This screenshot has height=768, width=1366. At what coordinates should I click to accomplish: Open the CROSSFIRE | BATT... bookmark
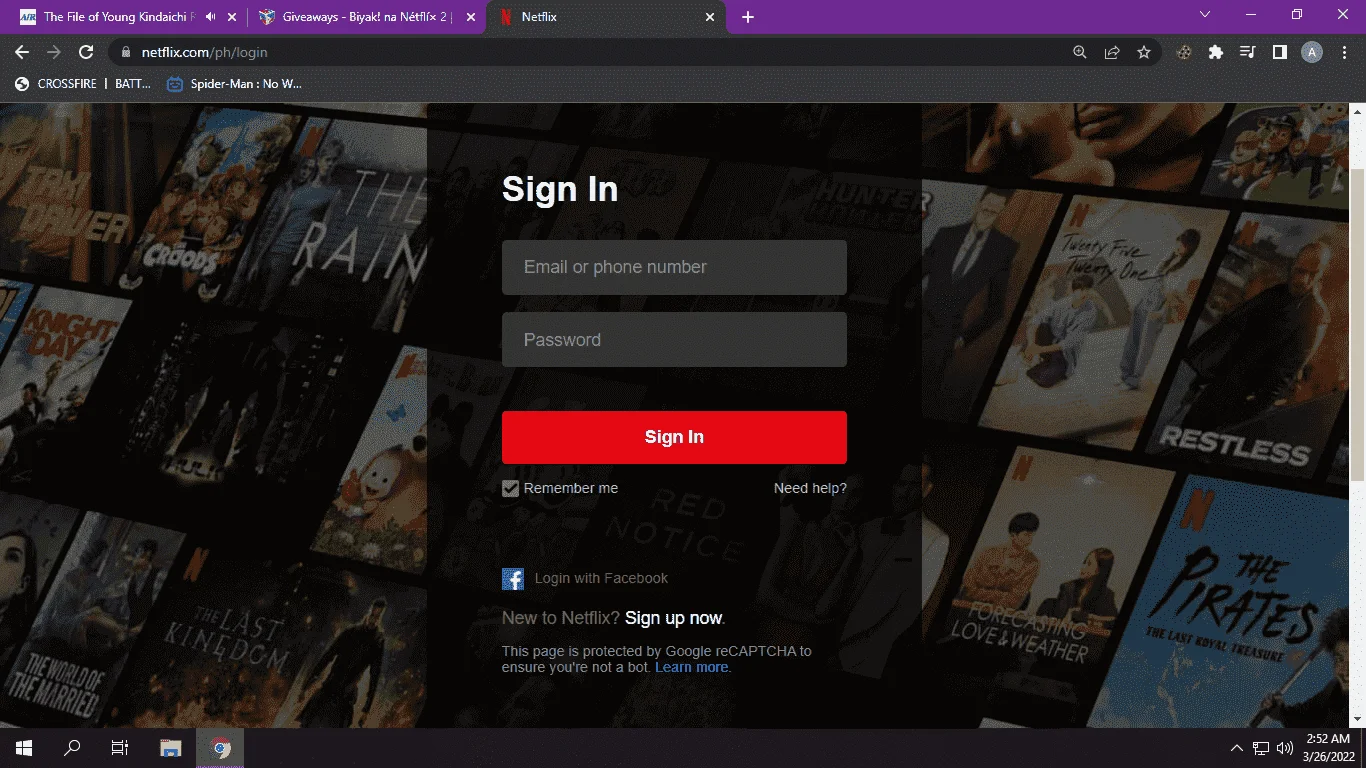pos(83,84)
